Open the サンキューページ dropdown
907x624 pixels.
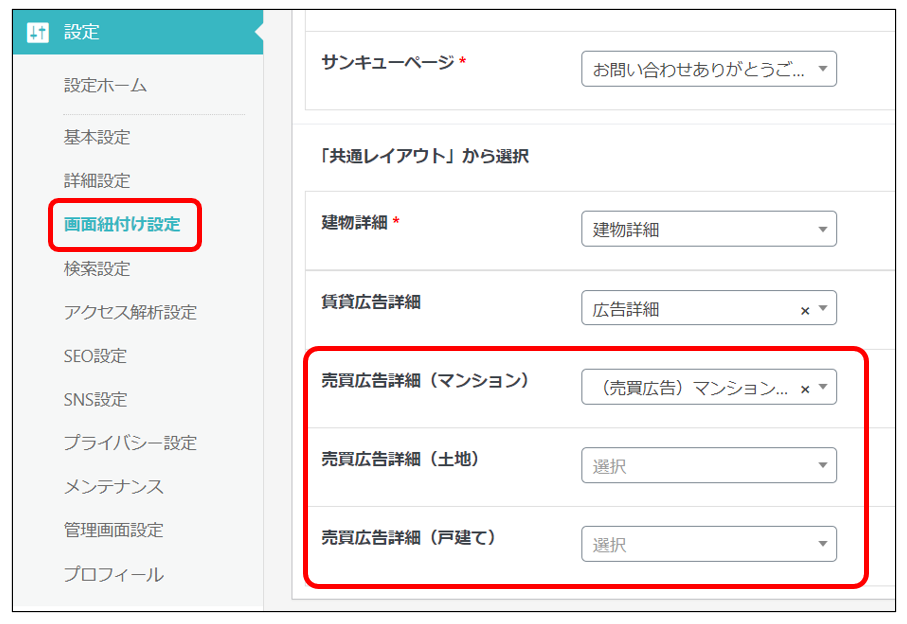708,70
